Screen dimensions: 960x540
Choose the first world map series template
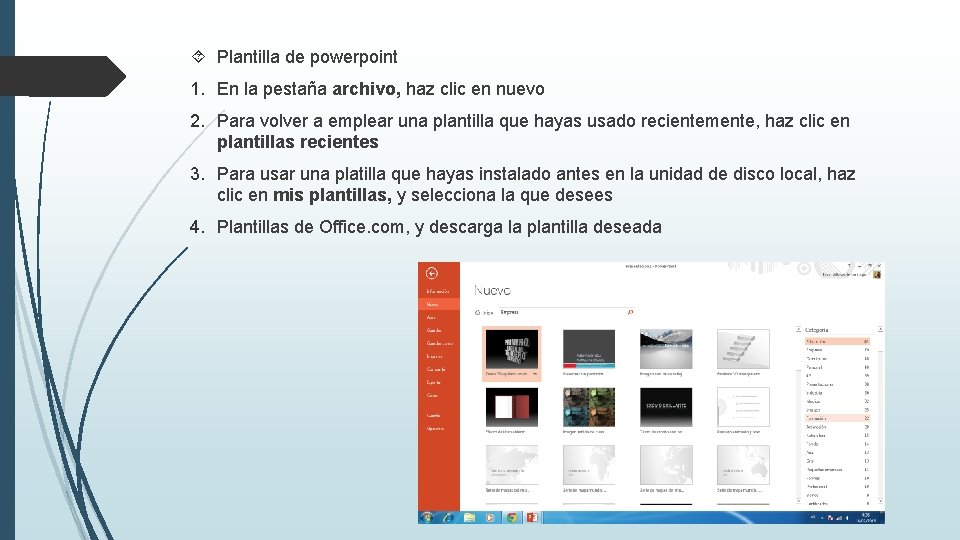pos(512,465)
